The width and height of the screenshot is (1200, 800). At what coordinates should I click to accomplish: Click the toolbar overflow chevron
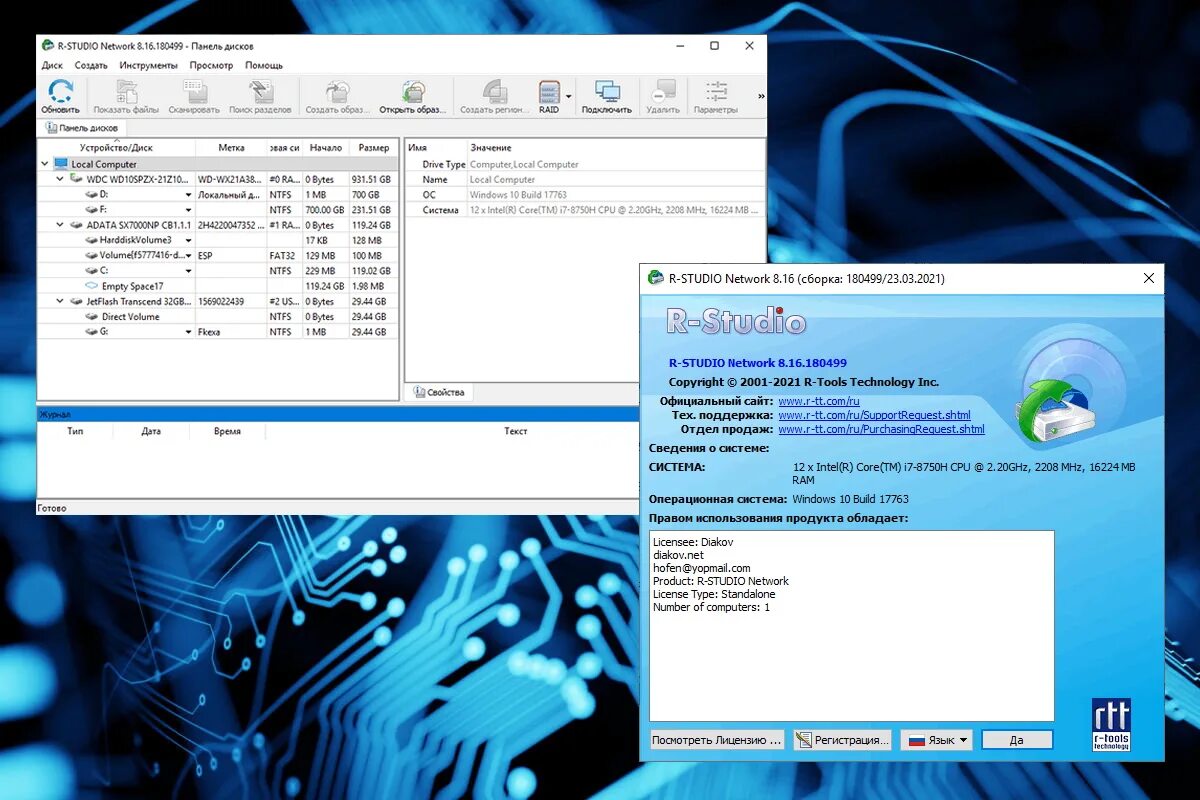coord(761,96)
